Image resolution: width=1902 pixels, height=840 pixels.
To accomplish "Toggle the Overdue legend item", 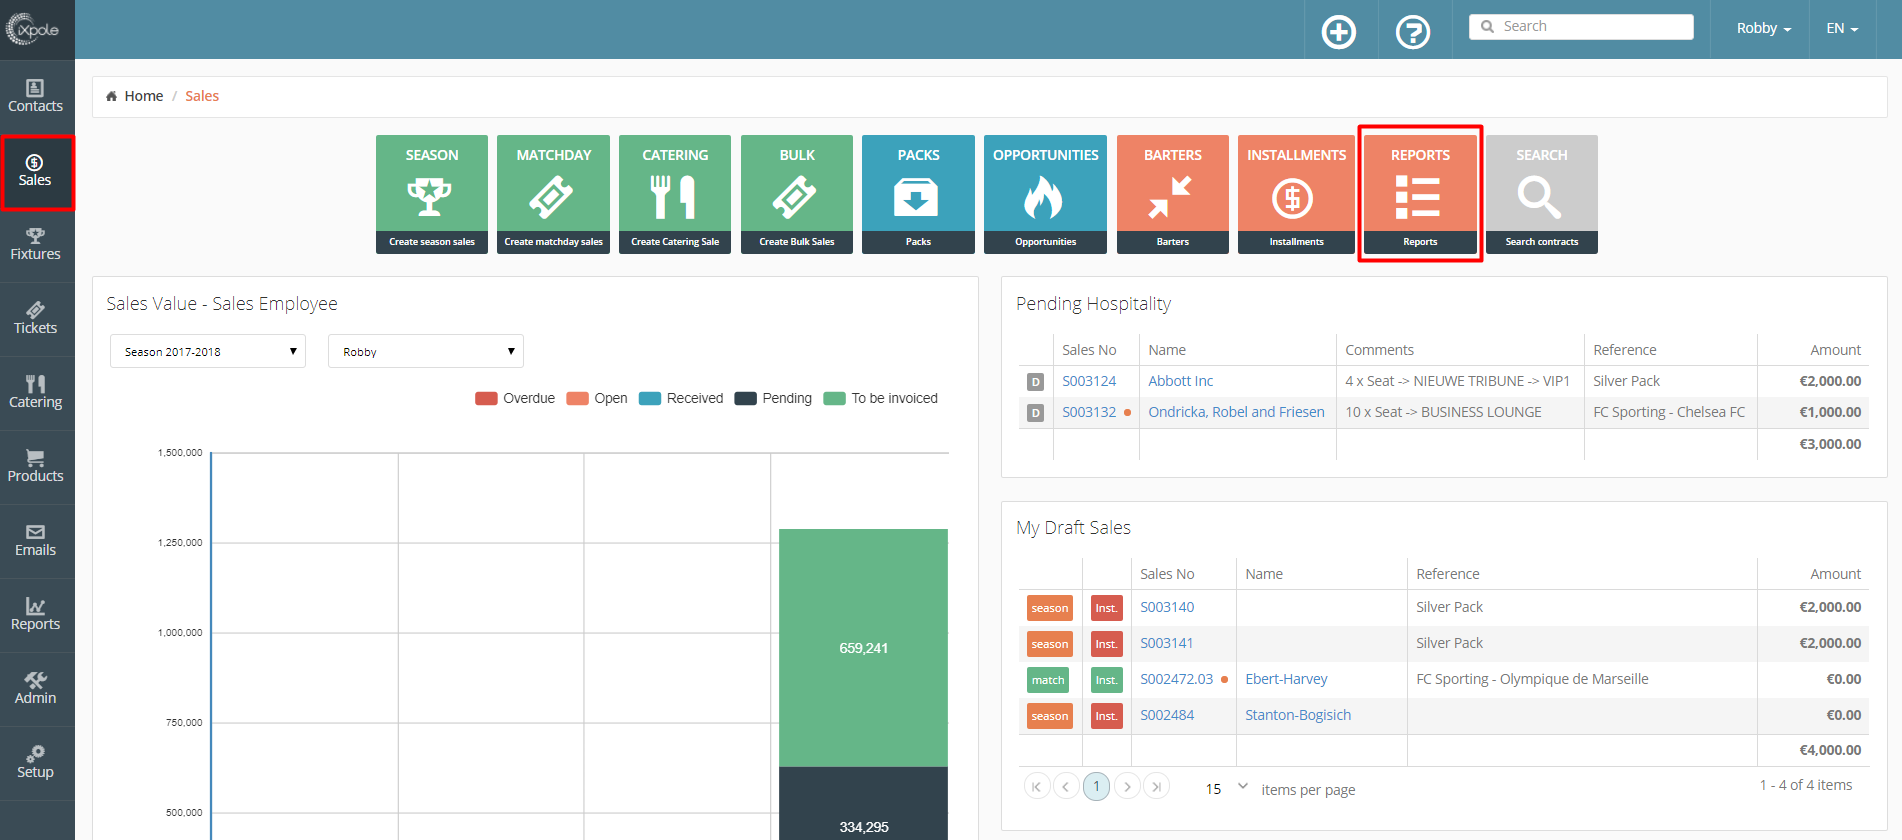I will click(x=515, y=398).
